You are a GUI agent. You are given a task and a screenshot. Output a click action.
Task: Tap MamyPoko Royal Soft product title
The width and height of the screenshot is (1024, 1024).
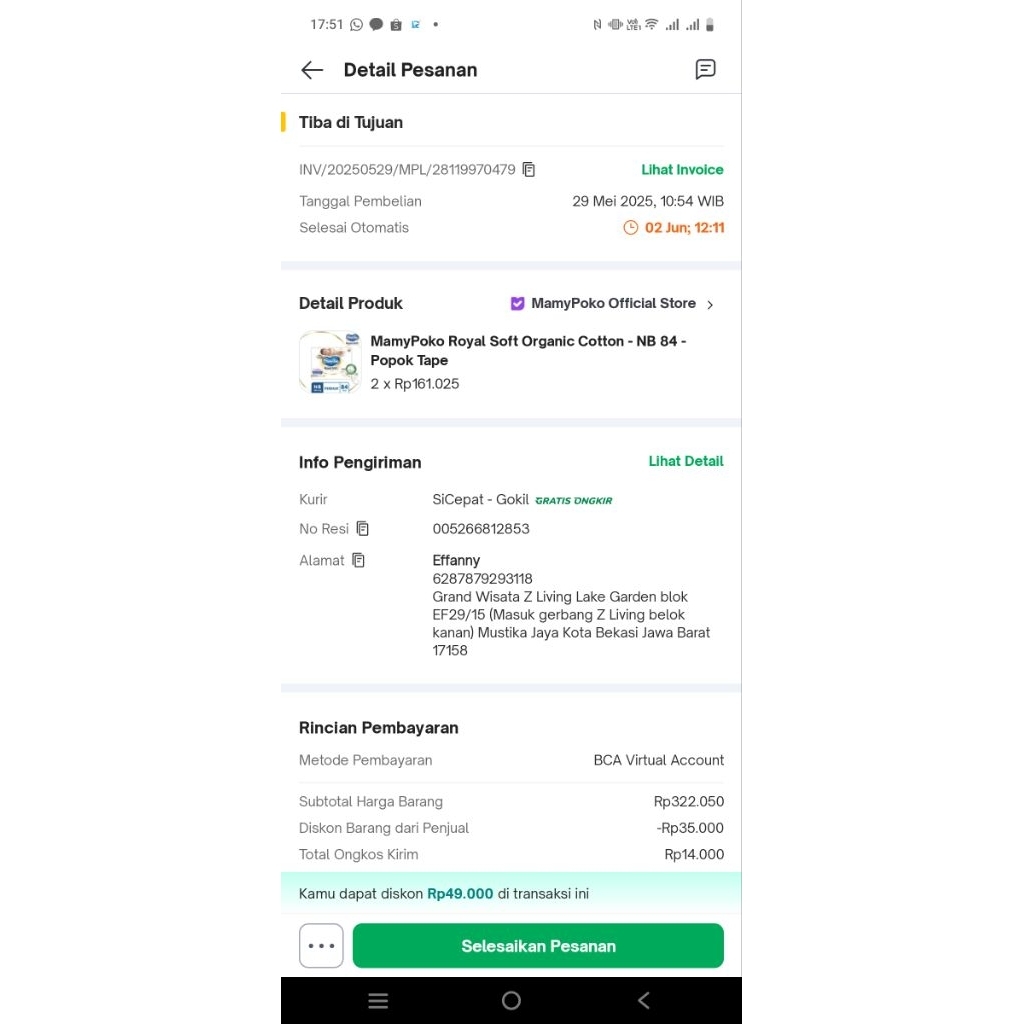tap(528, 351)
